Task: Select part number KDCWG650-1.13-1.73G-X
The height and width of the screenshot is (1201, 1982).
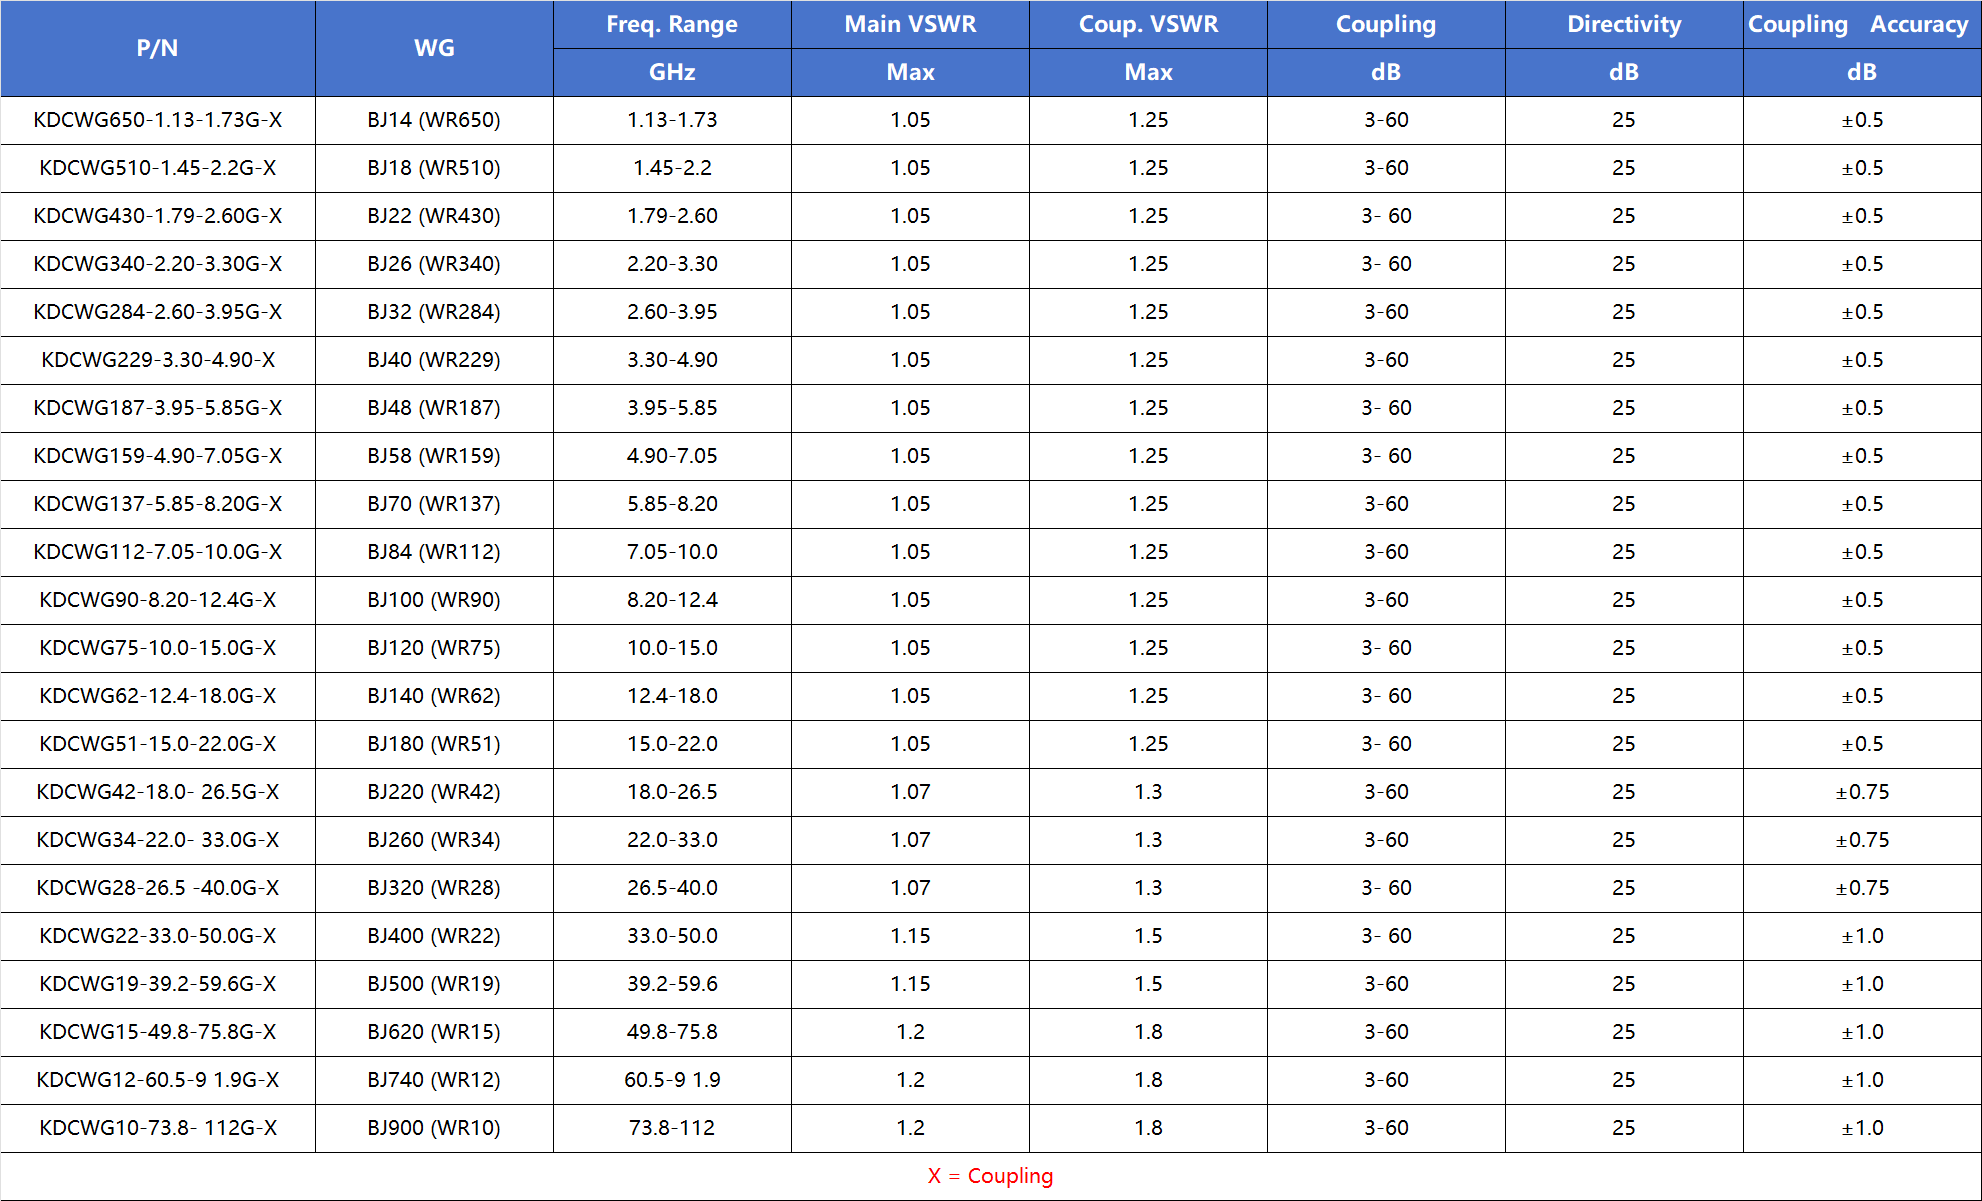Action: 158,120
